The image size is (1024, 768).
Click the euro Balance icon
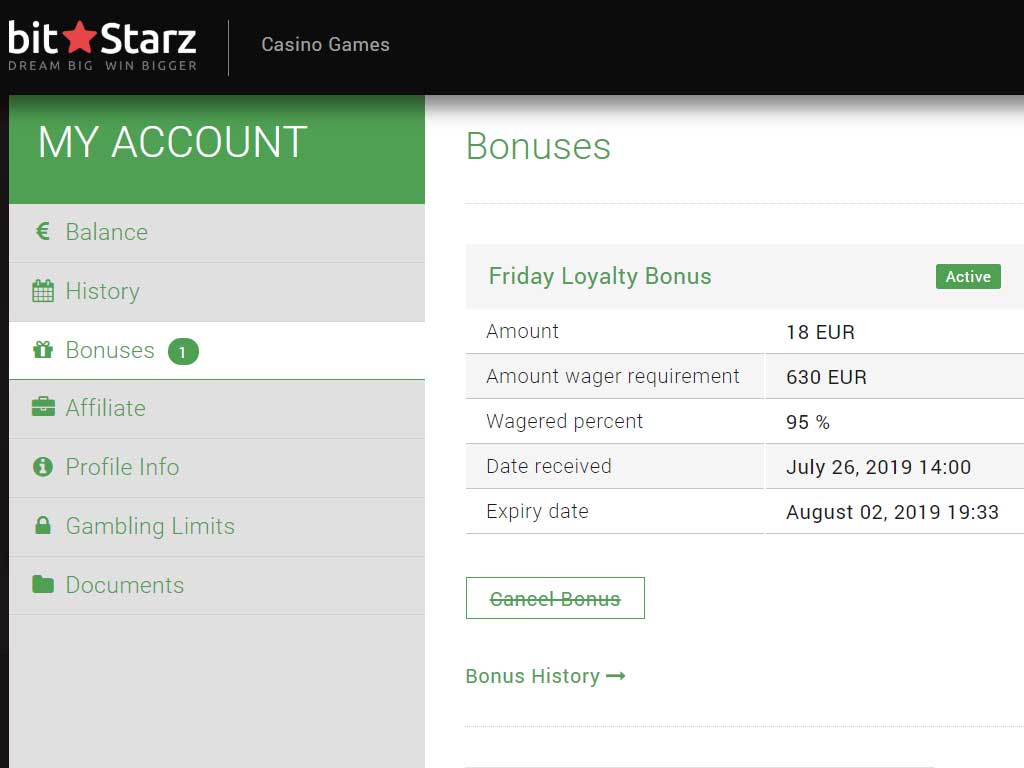point(43,232)
